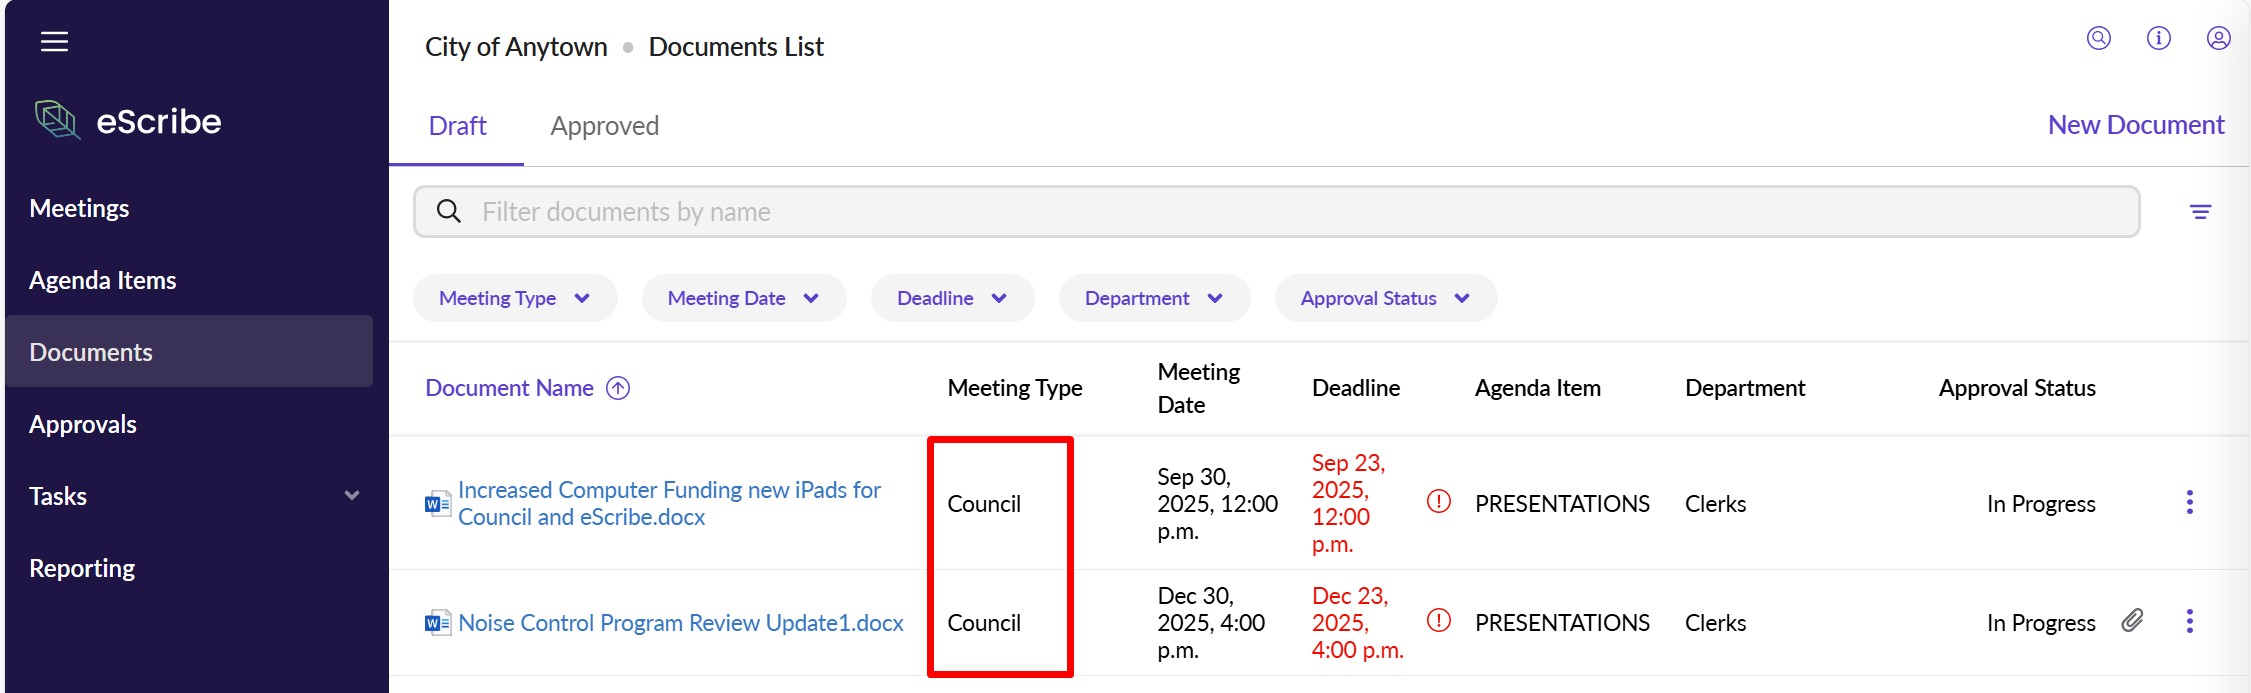Go to Agenda Items in sidebar
Image resolution: width=2251 pixels, height=693 pixels.
pyautogui.click(x=103, y=280)
